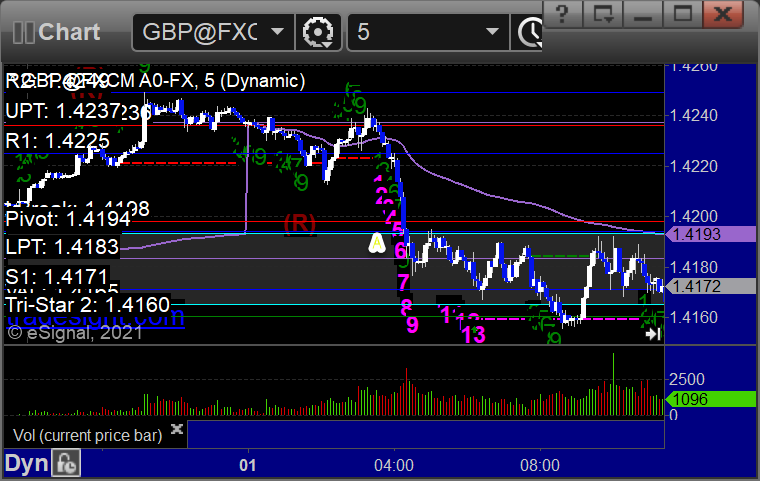Image resolution: width=760 pixels, height=481 pixels.
Task: Click the symbol input field GBP@FXC
Action: coord(200,32)
